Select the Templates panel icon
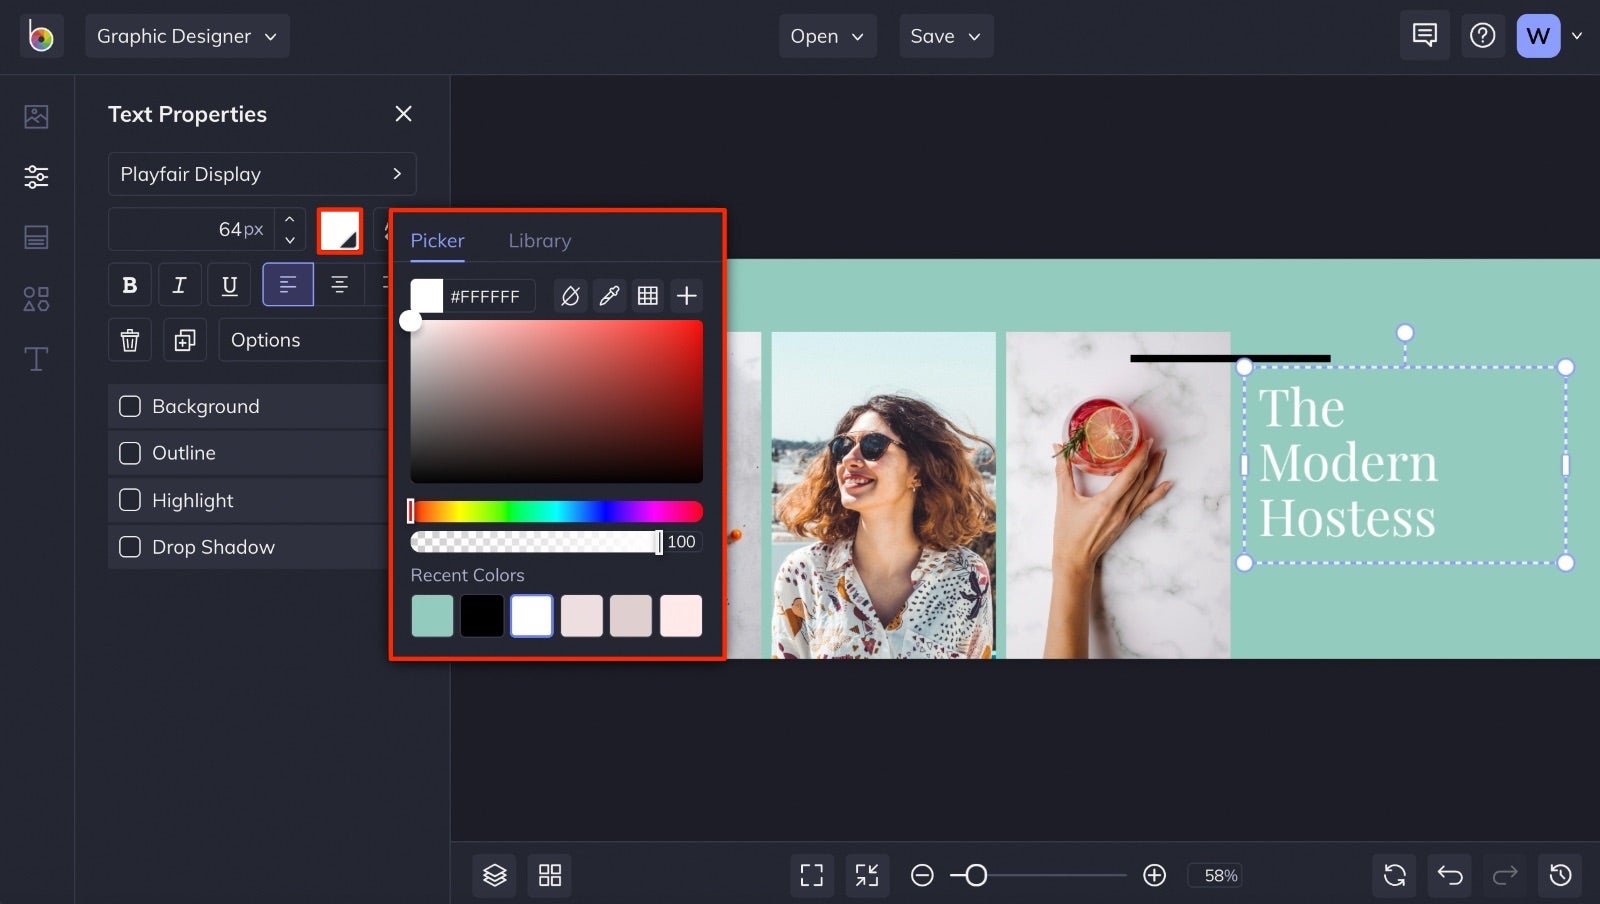The height and width of the screenshot is (904, 1600). click(36, 237)
